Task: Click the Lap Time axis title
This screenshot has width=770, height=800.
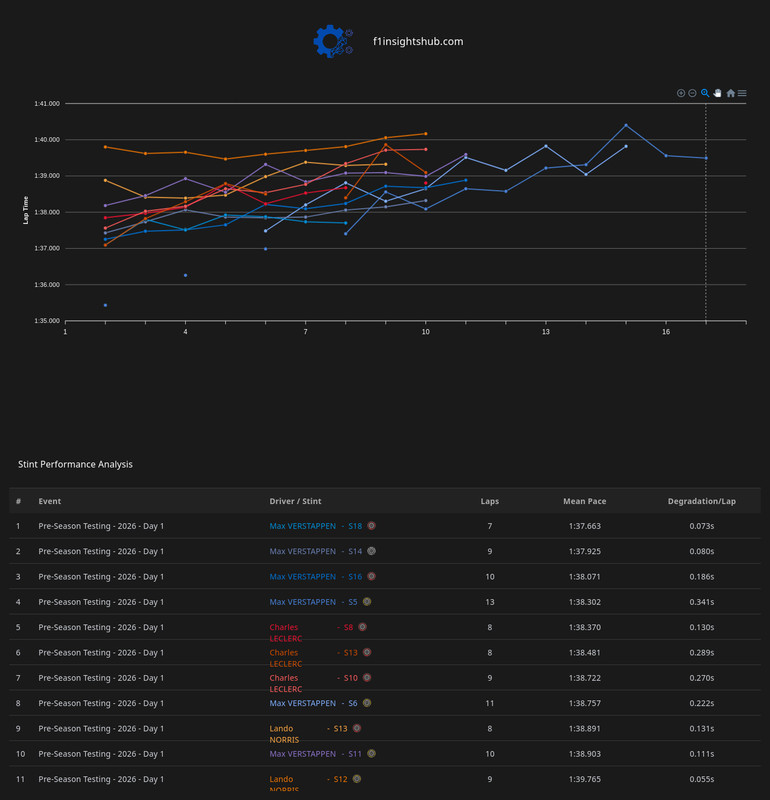Action: pyautogui.click(x=26, y=210)
